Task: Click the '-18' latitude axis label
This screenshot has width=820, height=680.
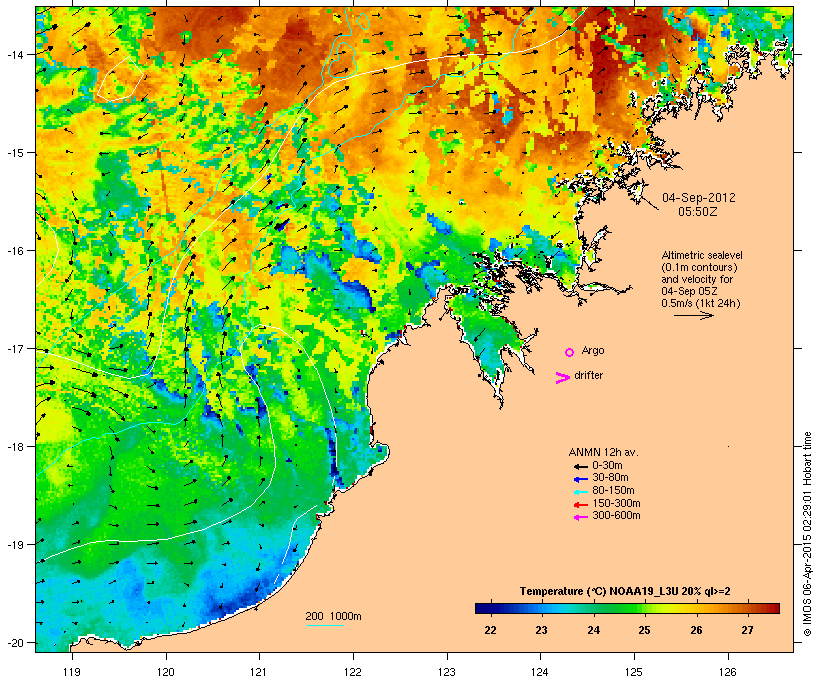Action: point(14,447)
